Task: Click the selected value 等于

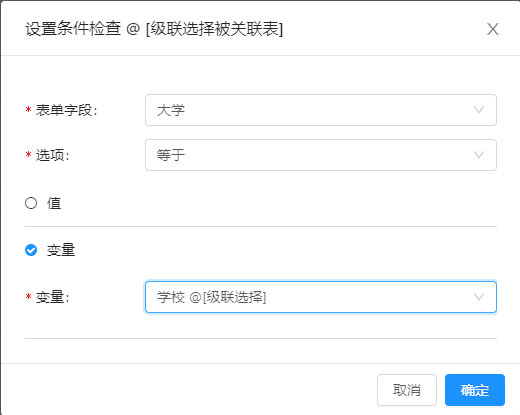Action: coord(171,155)
